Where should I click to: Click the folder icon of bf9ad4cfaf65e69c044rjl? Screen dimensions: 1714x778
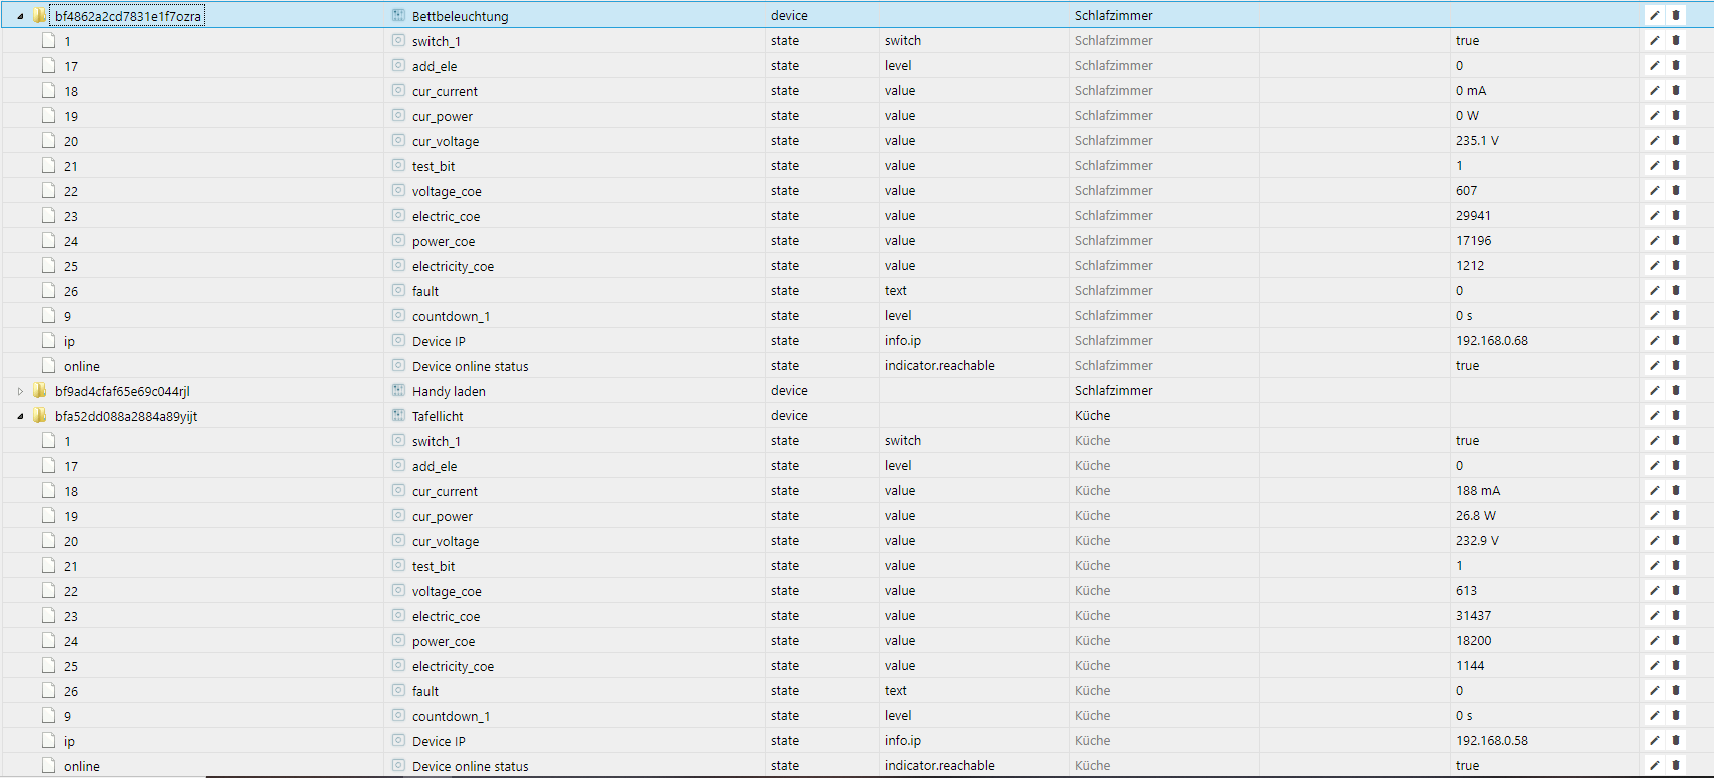tap(40, 391)
